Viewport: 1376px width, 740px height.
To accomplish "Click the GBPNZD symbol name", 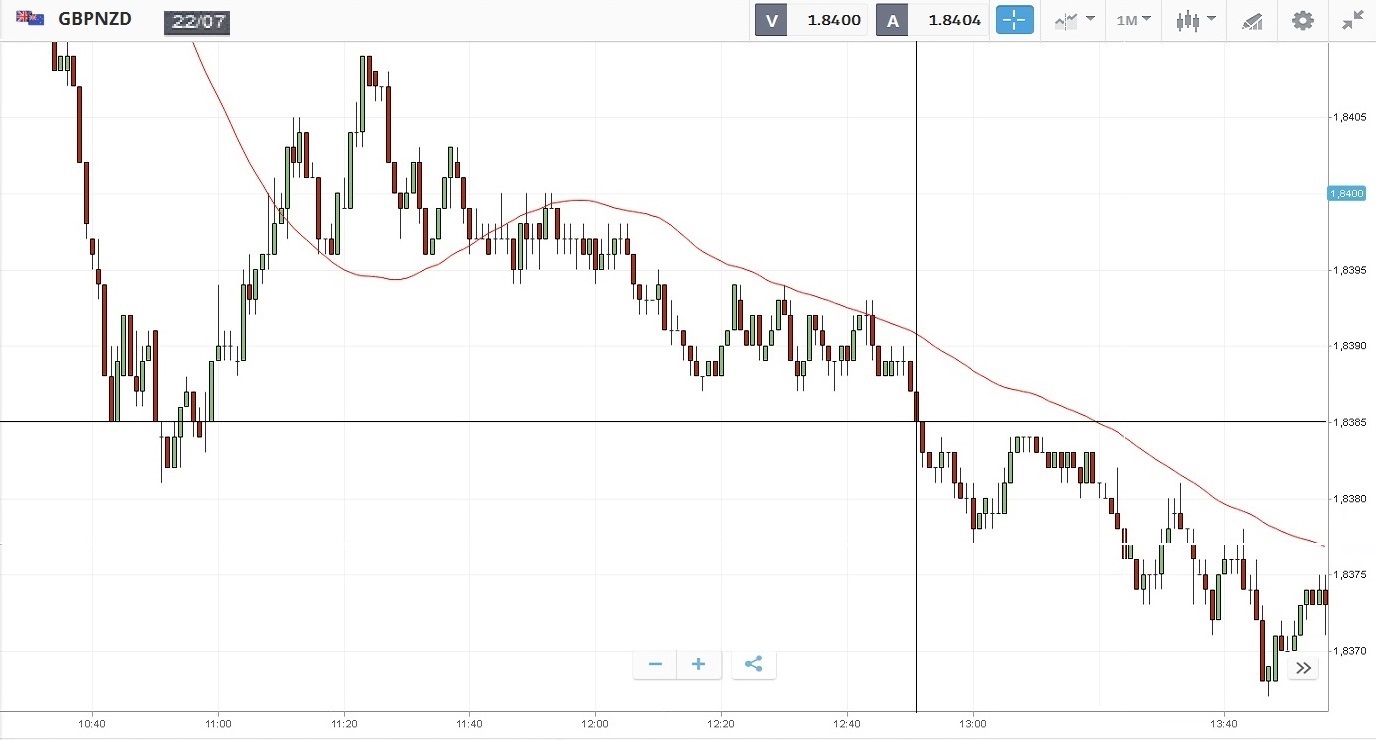I will pyautogui.click(x=94, y=19).
